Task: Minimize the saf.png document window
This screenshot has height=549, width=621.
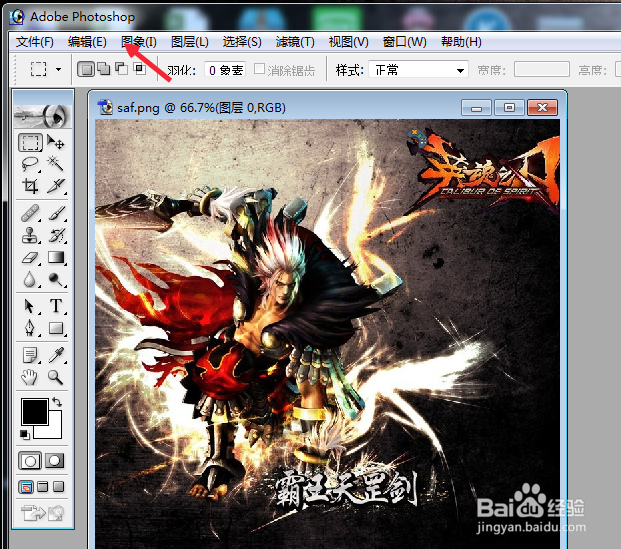Action: click(x=476, y=108)
